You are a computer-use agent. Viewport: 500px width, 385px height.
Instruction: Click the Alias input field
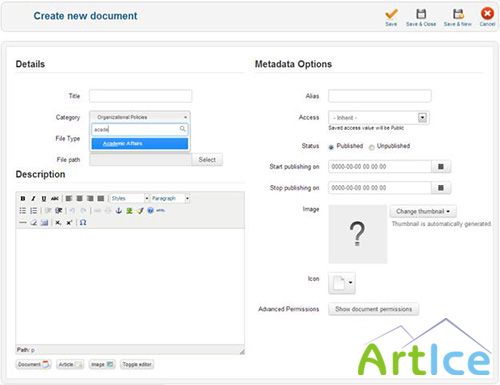(380, 96)
